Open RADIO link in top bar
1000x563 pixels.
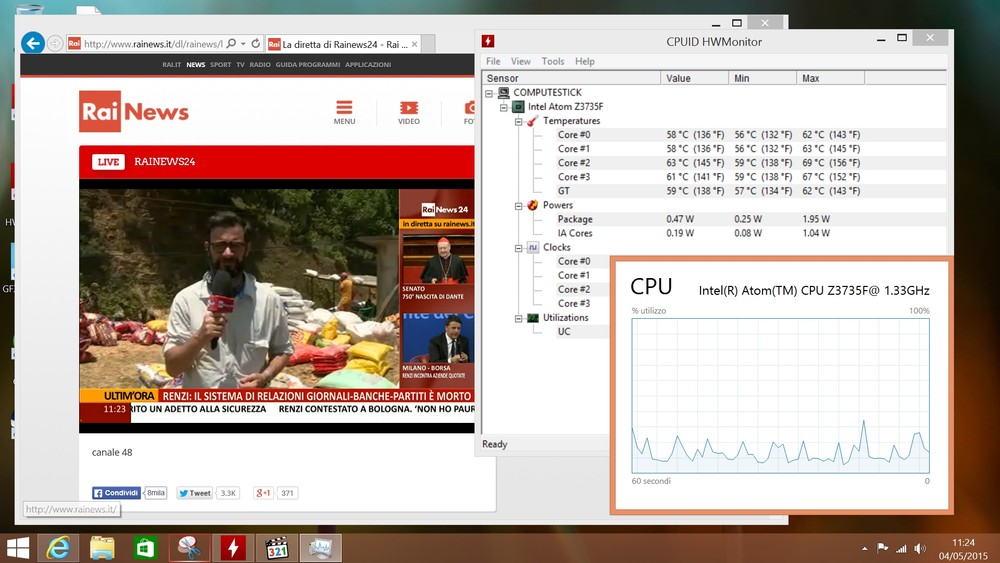260,64
